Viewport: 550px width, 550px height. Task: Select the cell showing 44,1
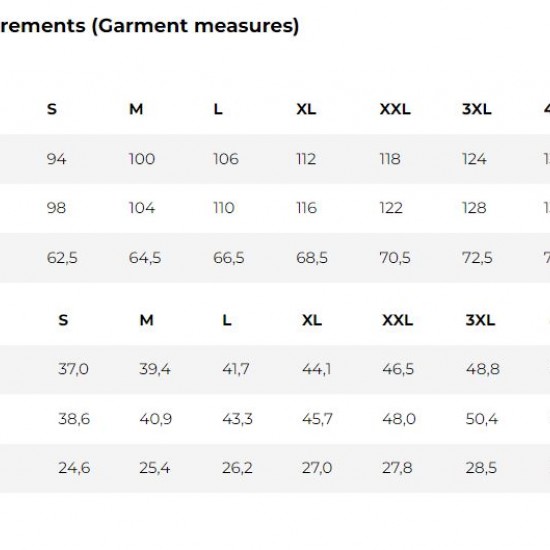pyautogui.click(x=316, y=369)
